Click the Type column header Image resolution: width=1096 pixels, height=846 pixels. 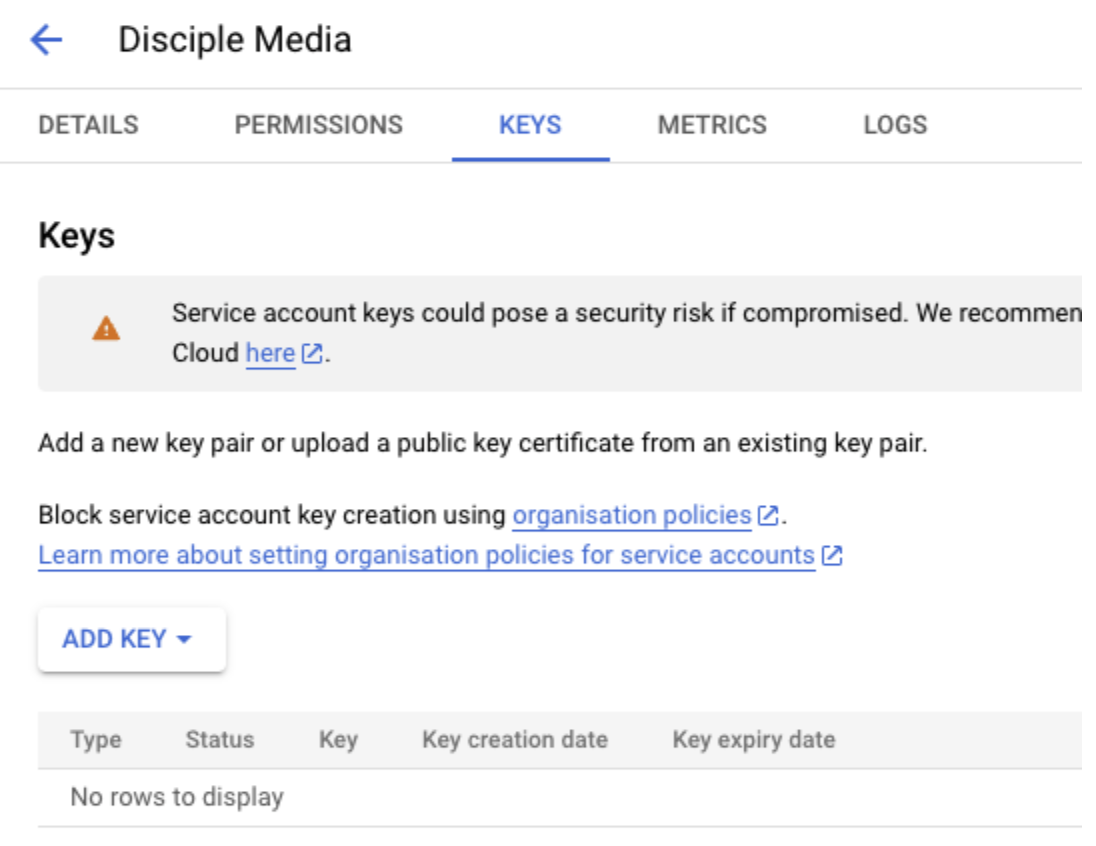click(x=96, y=740)
